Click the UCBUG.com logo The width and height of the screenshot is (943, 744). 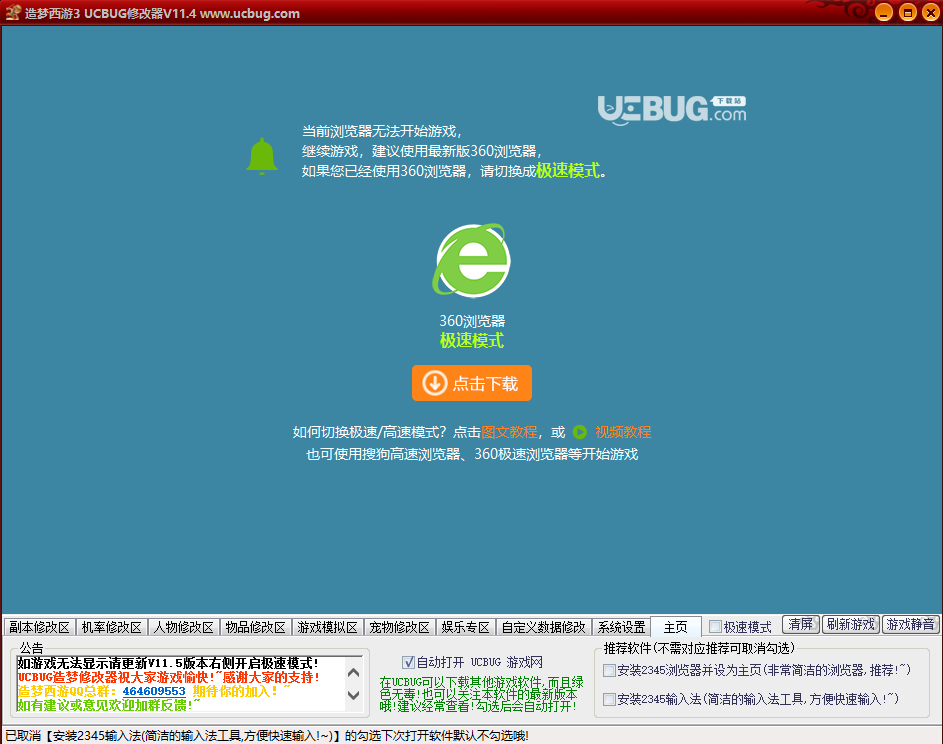coord(672,110)
